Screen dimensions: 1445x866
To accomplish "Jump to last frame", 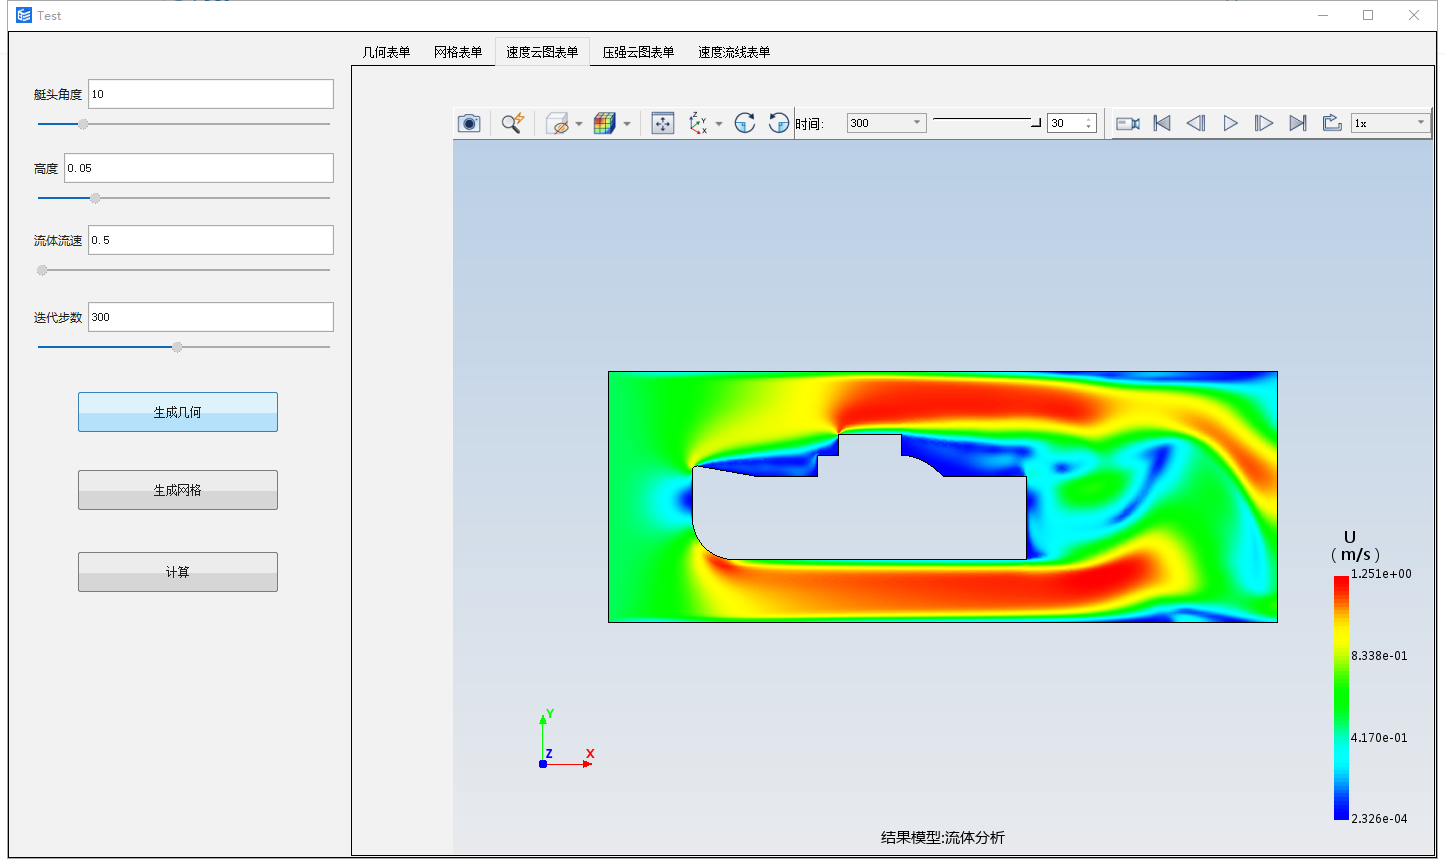I will pos(1298,123).
